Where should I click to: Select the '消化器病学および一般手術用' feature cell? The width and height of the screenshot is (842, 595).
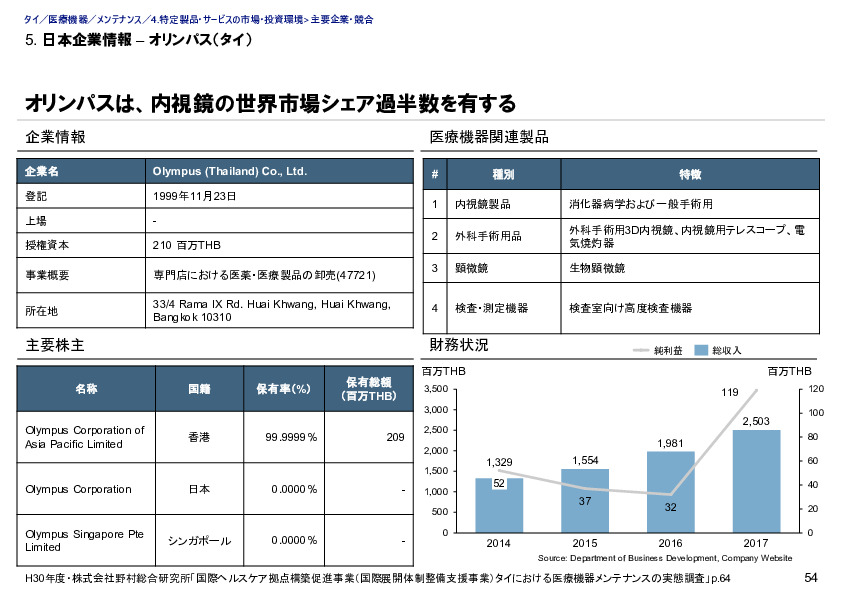(690, 204)
